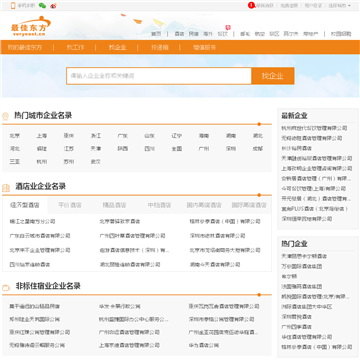The width and height of the screenshot is (360, 360).
Task: Select 找工作 in the orange menu bar
Action: point(75,47)
